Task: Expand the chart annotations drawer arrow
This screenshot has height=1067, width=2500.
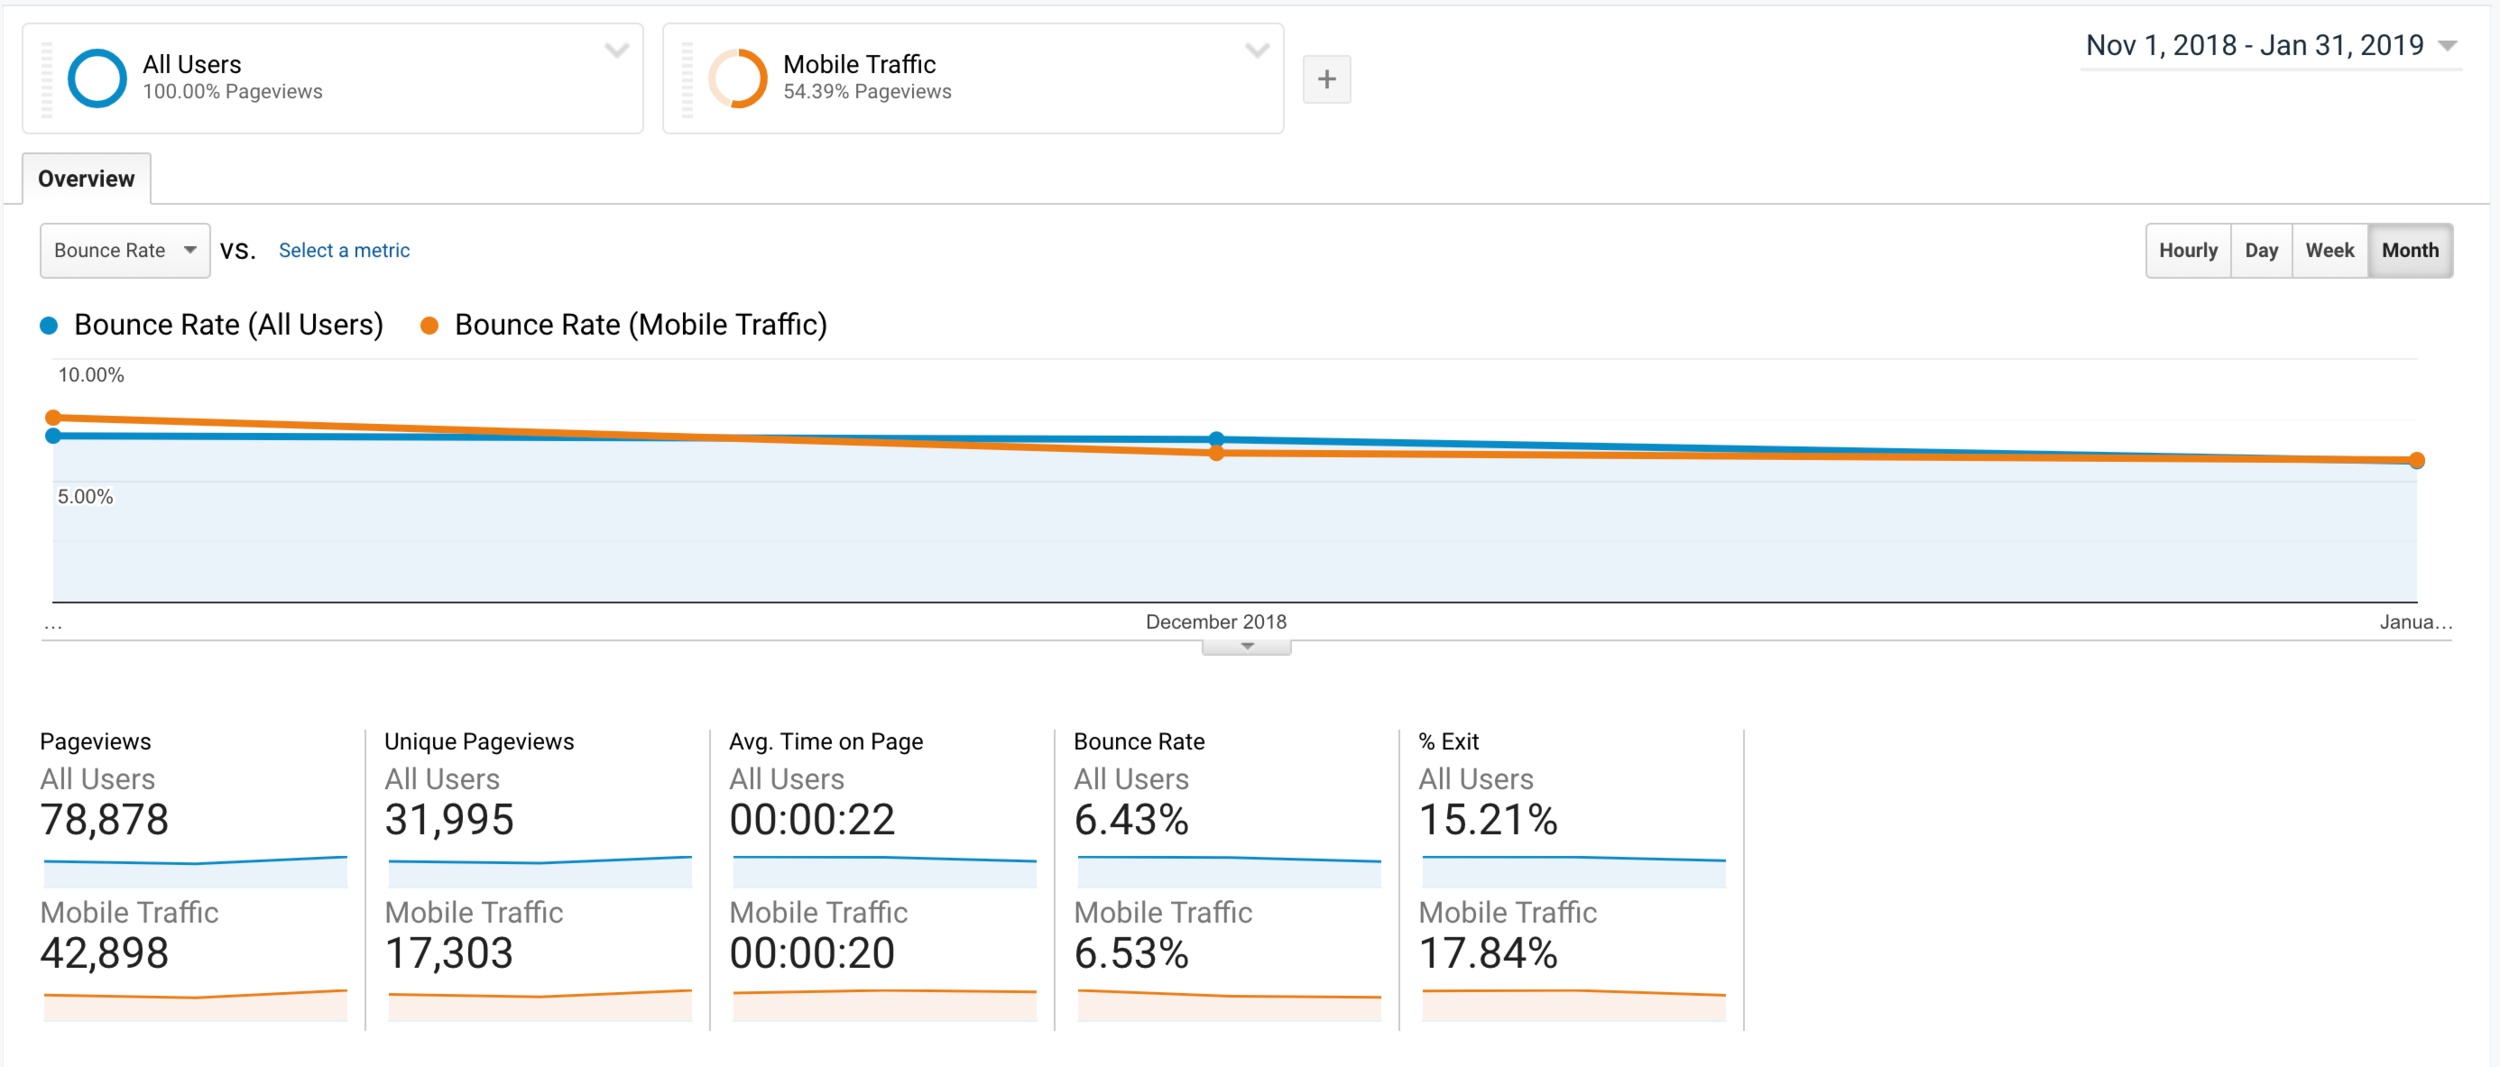Action: point(1247,647)
